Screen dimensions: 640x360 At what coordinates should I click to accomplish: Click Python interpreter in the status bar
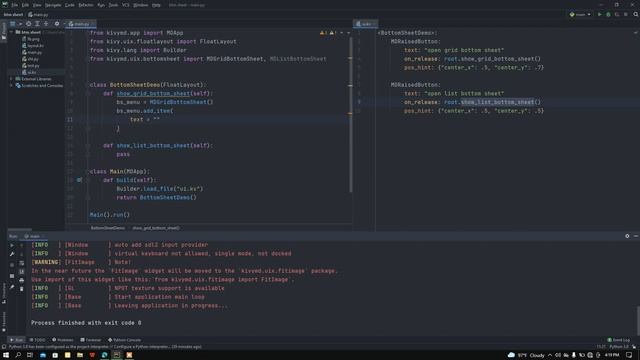[619, 347]
